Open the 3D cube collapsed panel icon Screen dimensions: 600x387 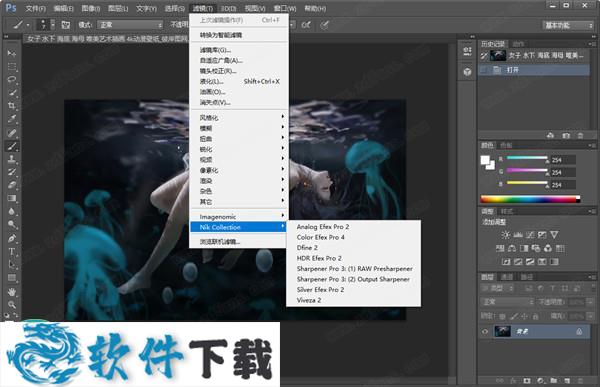467,71
